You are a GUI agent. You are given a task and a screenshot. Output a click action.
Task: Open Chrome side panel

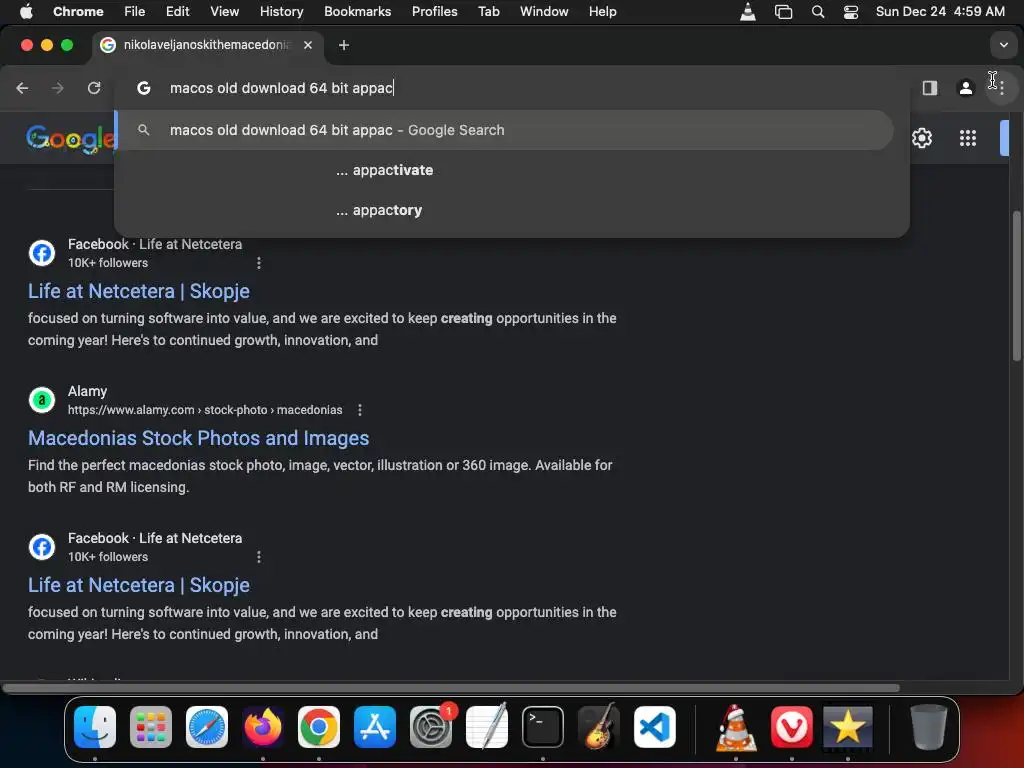929,88
